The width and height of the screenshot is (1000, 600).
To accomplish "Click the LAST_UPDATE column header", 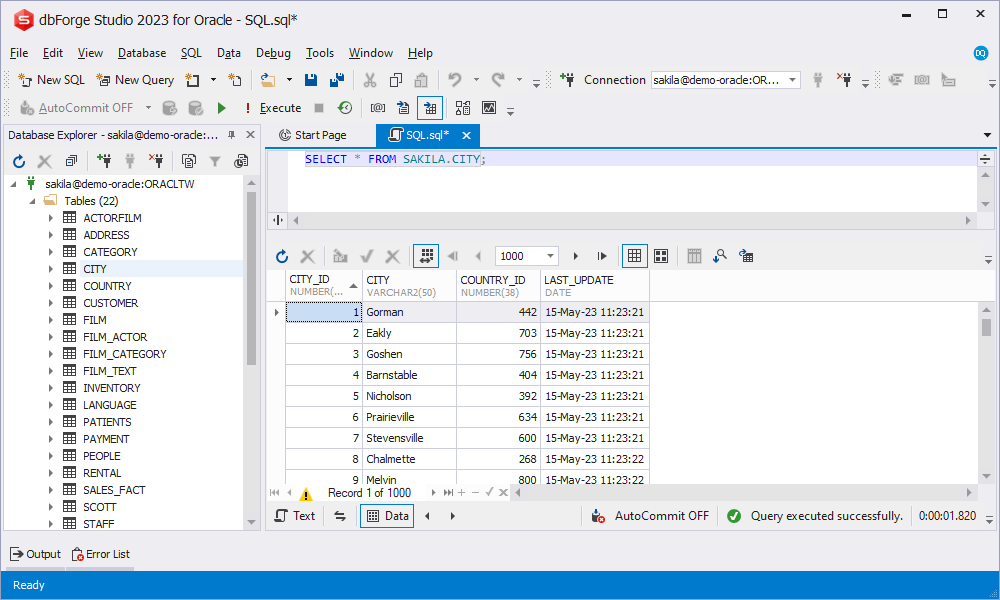I will coord(594,285).
